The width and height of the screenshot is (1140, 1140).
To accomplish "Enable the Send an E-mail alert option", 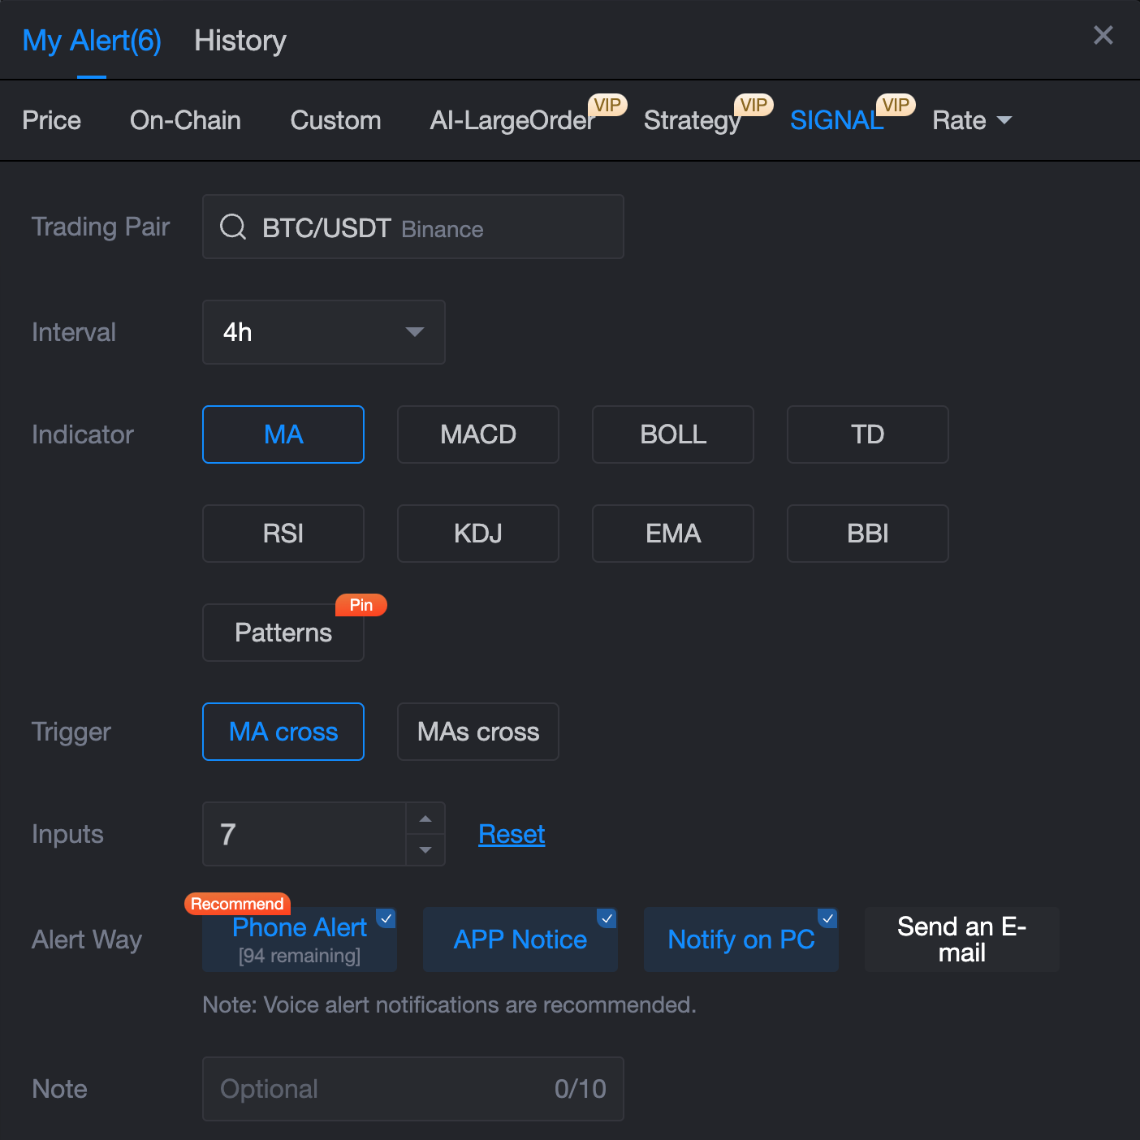I will (x=961, y=939).
